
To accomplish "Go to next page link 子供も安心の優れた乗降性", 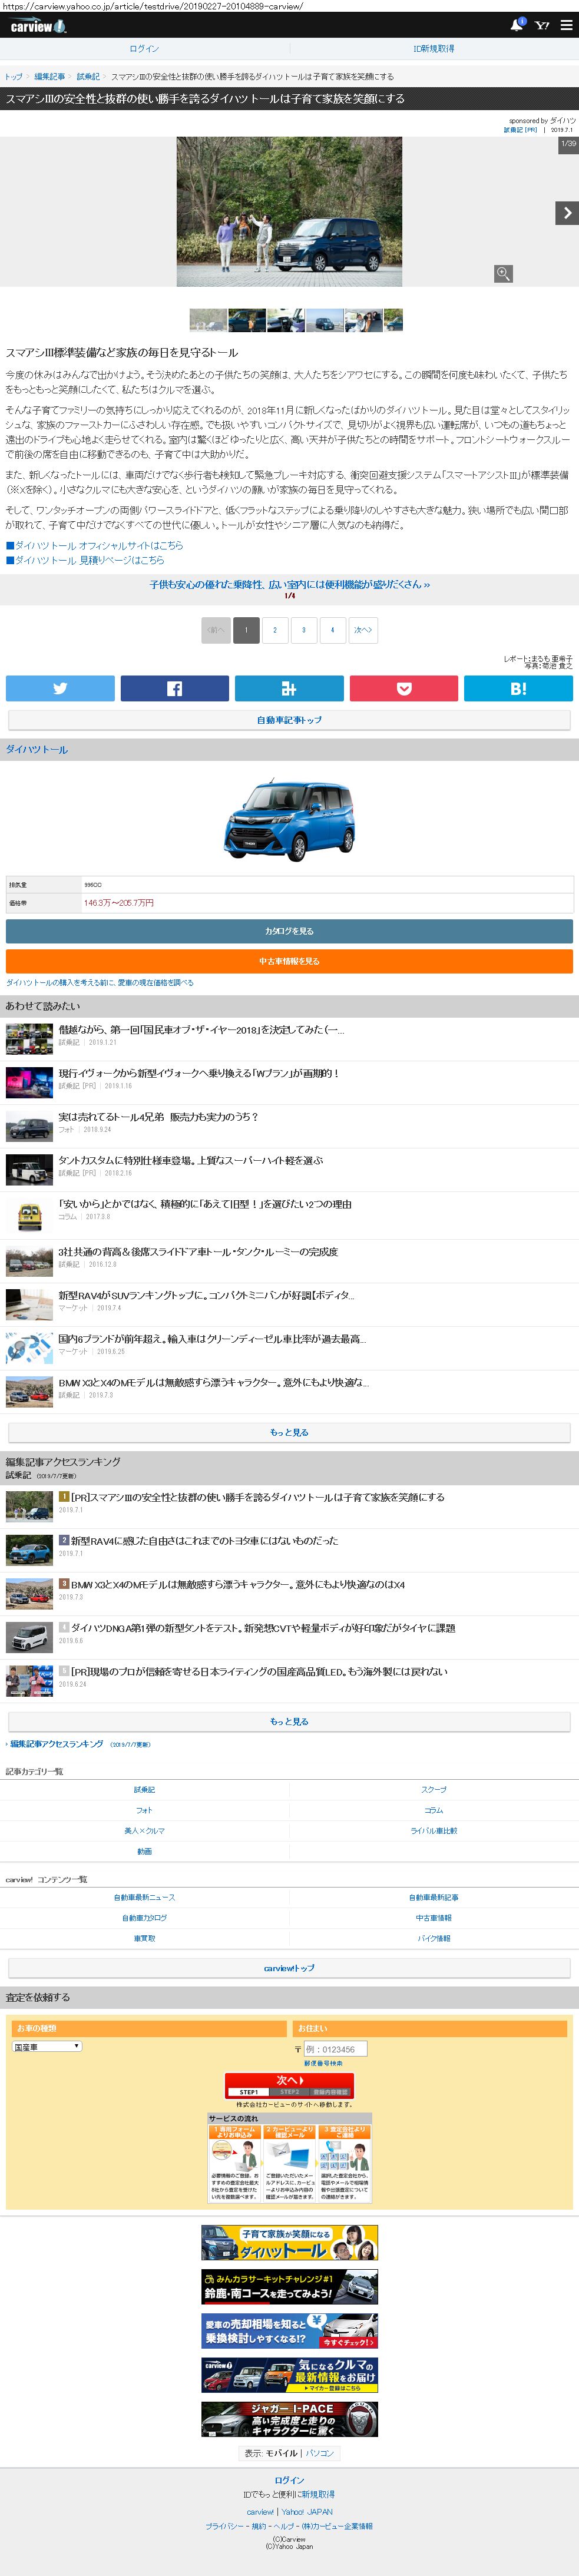I will (x=290, y=584).
